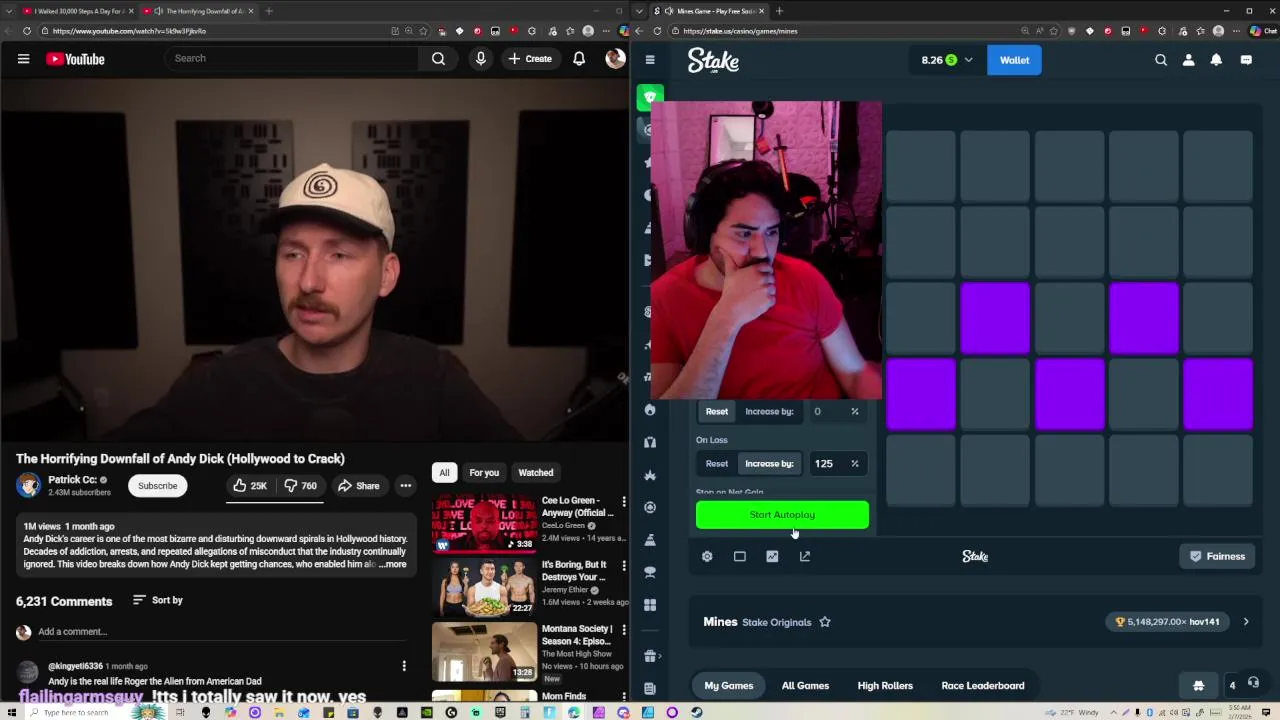Switch to All Games tab

click(x=805, y=685)
